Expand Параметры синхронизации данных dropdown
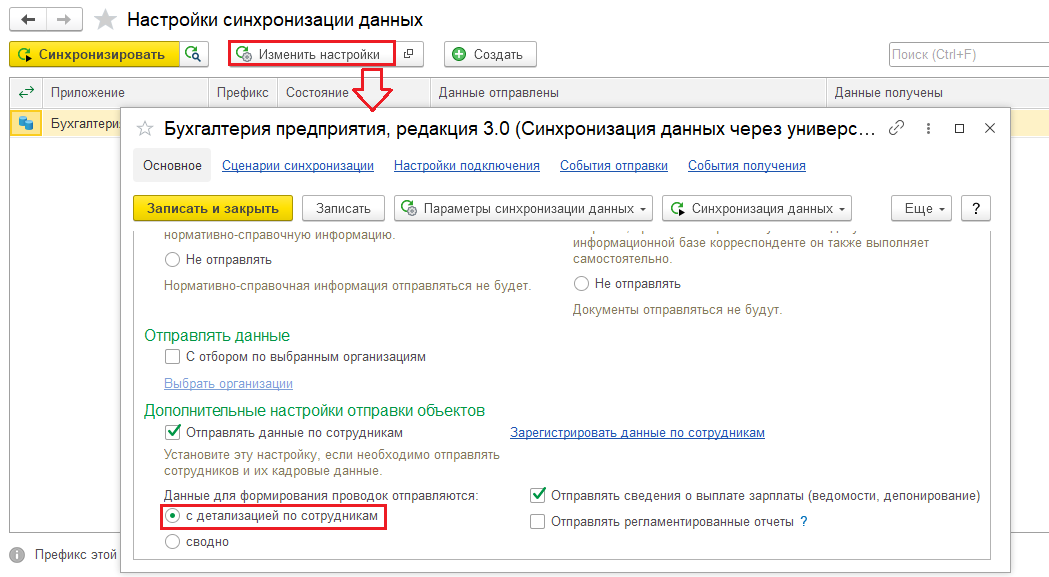This screenshot has height=577, width=1049. point(524,208)
